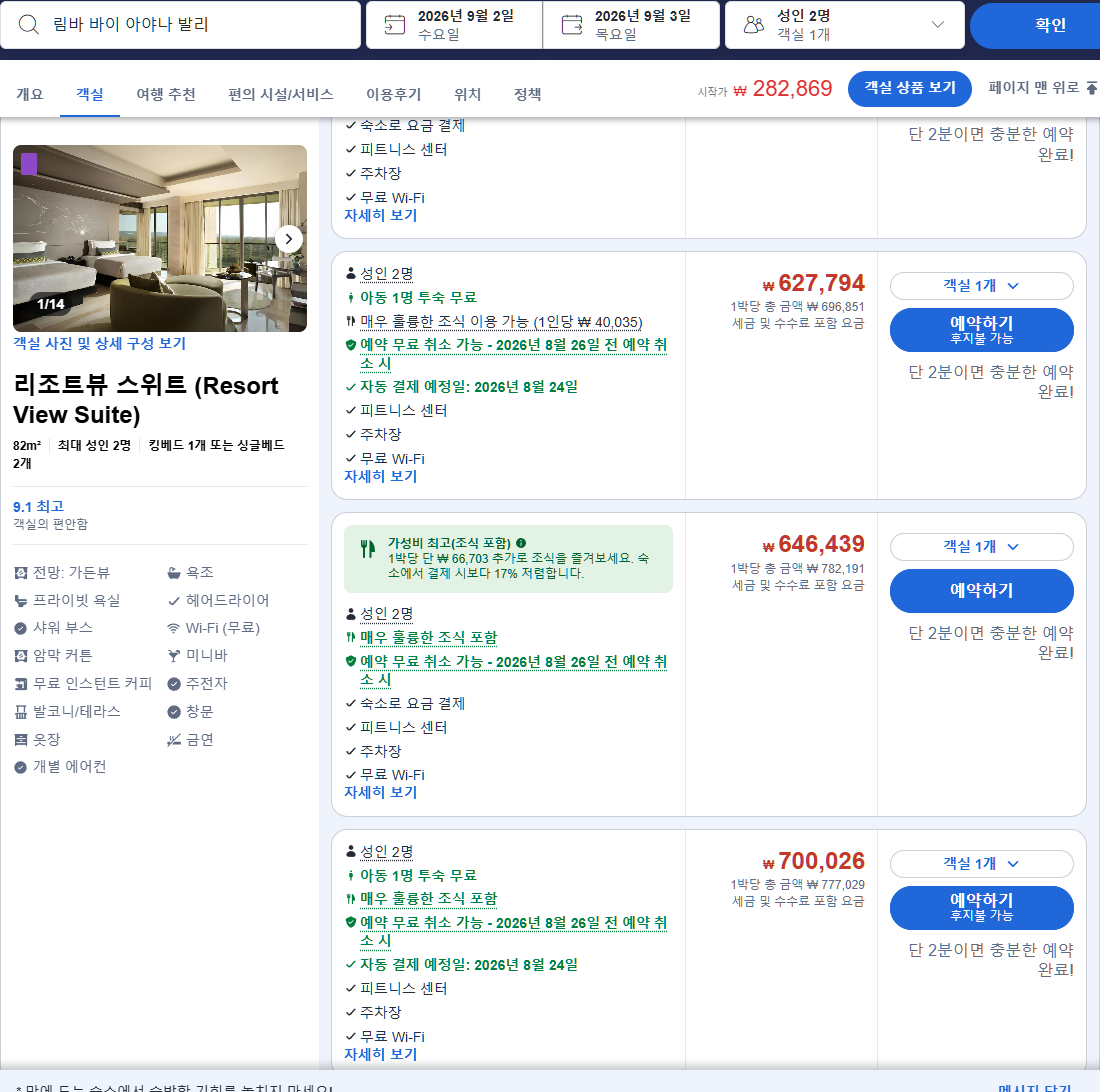Image resolution: width=1100 pixels, height=1092 pixels.
Task: Click 자세히 보기 under the ₩627,794 offer
Action: (381, 476)
